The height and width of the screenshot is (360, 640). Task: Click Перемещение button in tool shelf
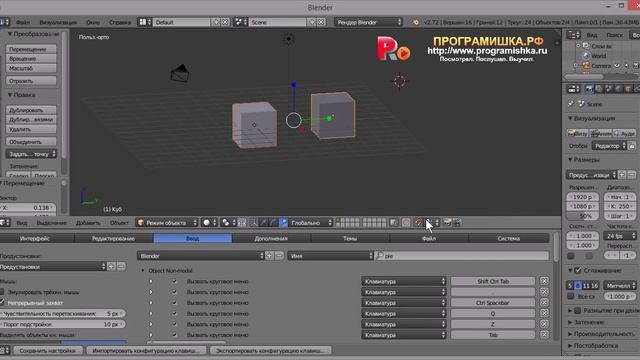[31, 49]
